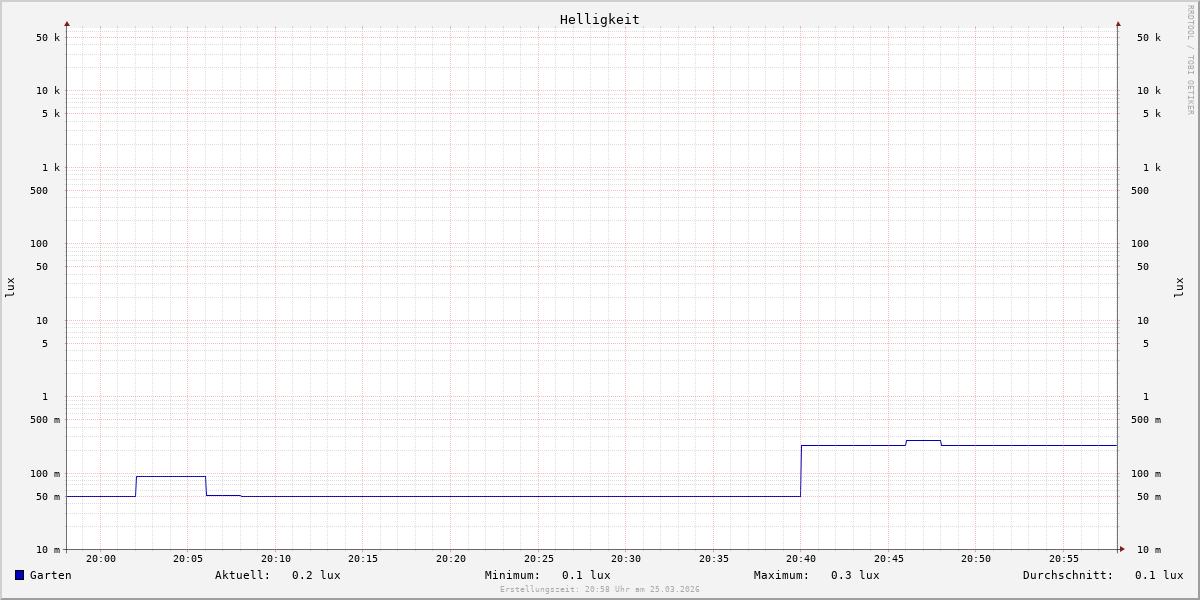Click the Maximum 0.3 lux value
The width and height of the screenshot is (1200, 600).
coord(855,575)
